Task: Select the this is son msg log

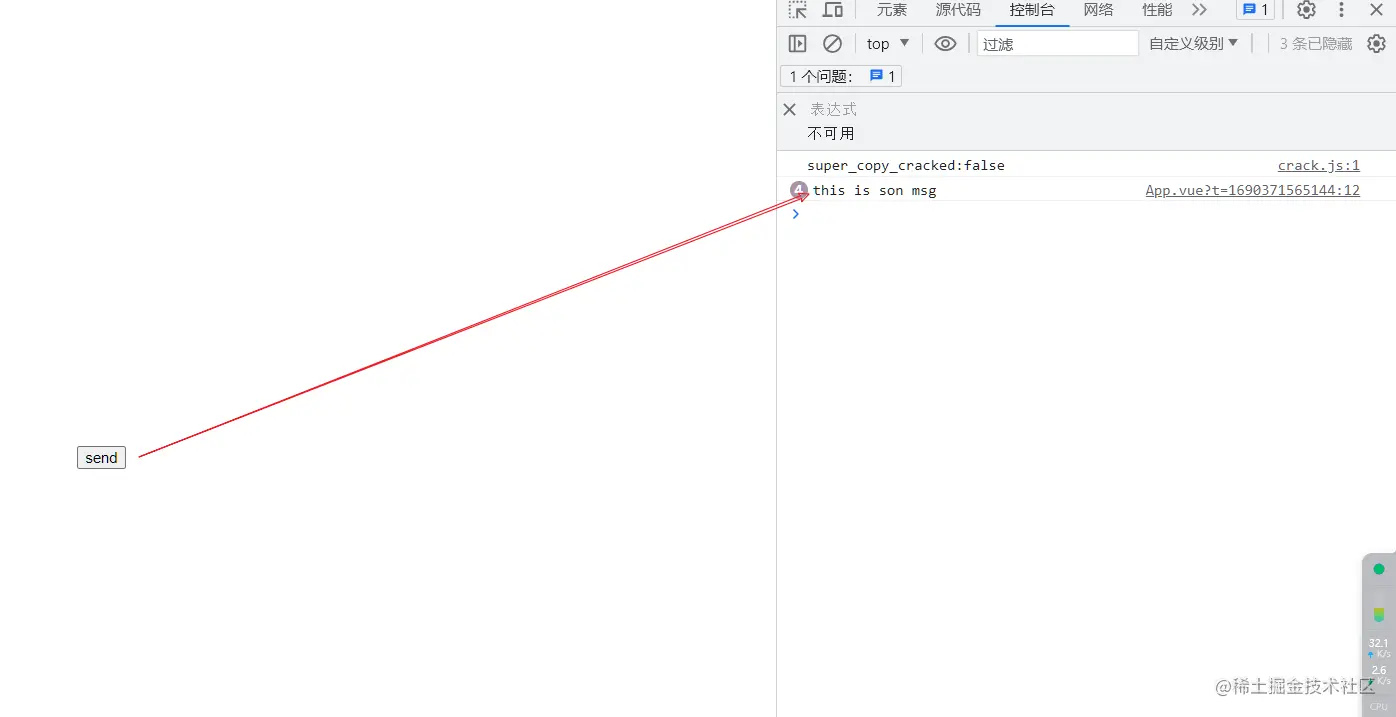Action: point(875,190)
